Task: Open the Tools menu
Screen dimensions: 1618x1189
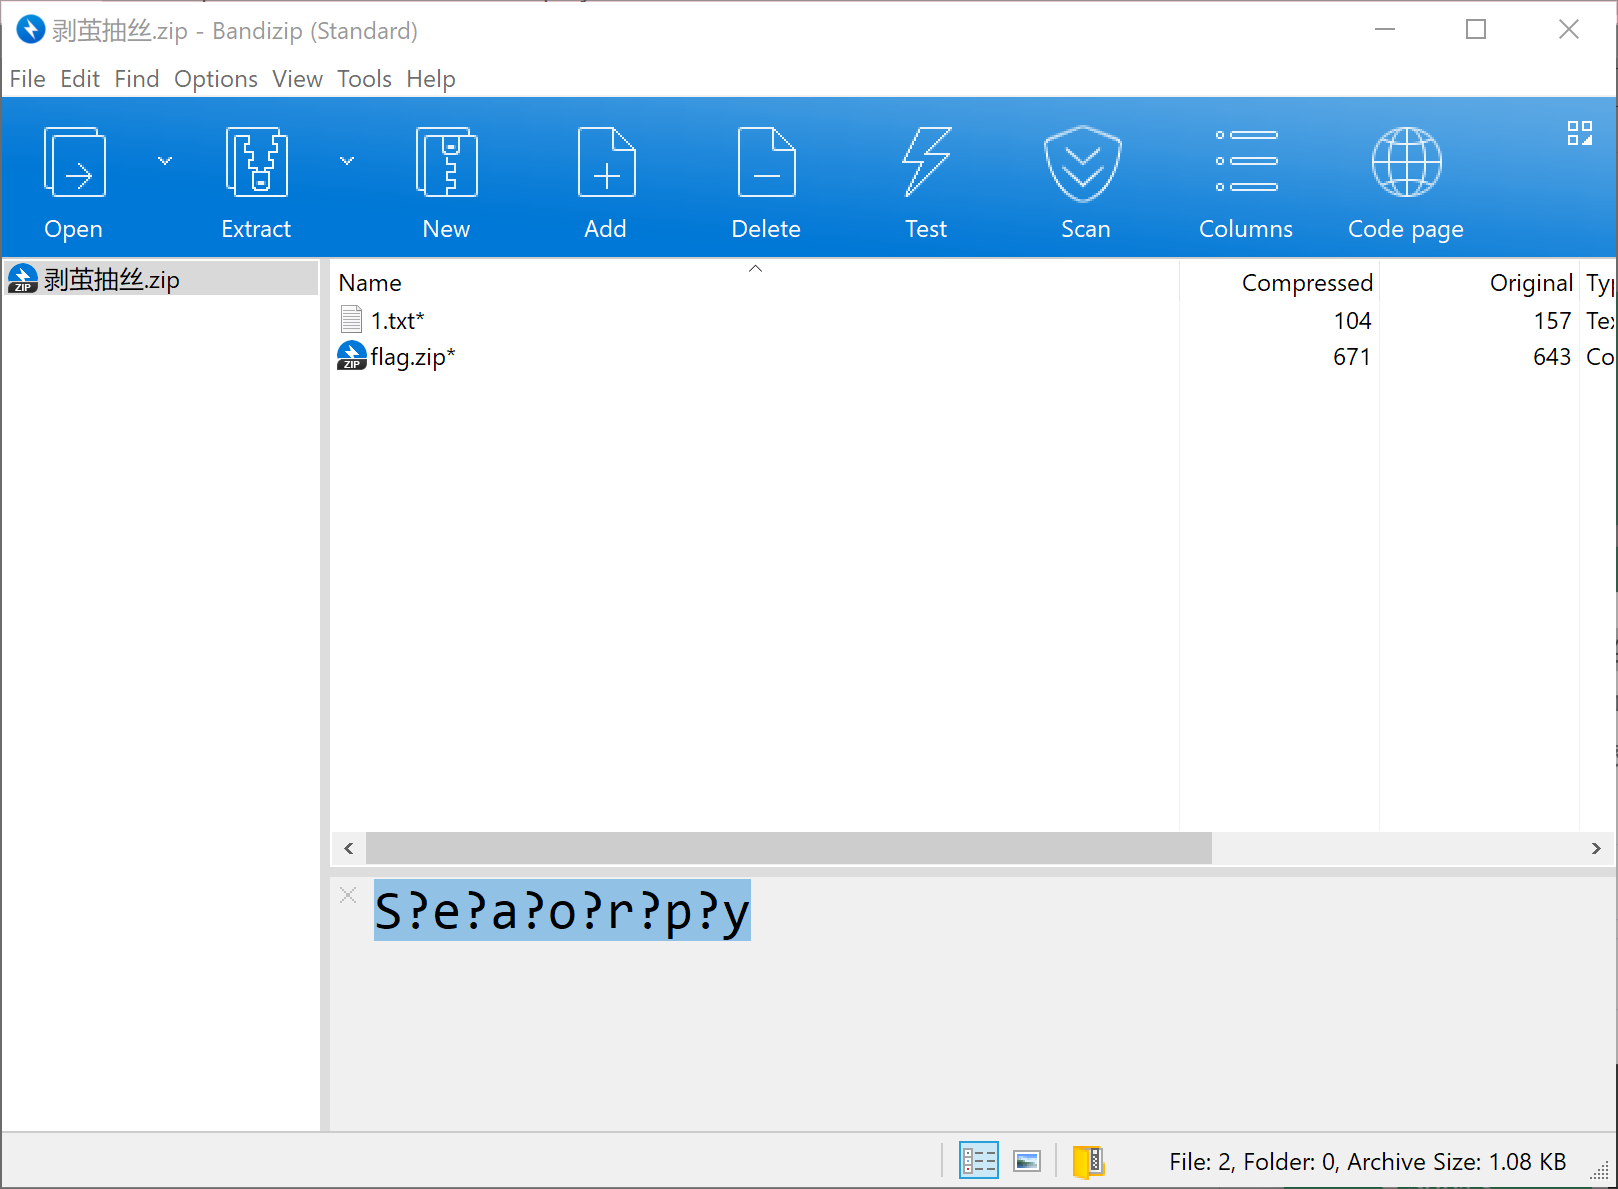Action: pos(364,79)
